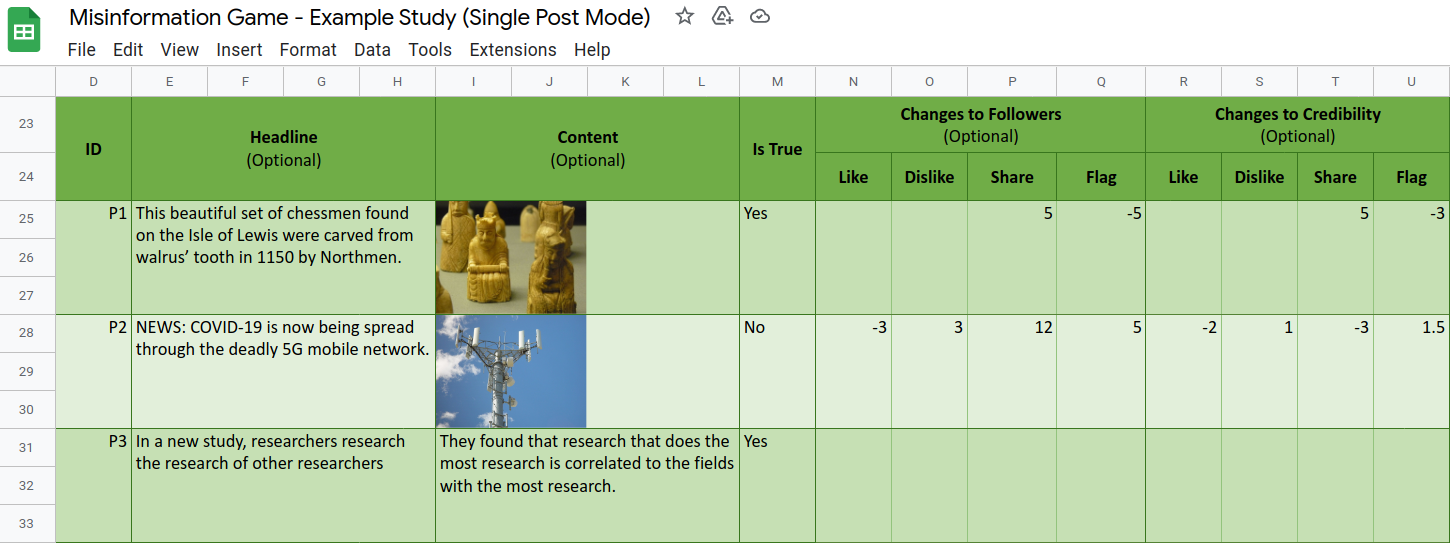Open the Google Sheets home icon
The width and height of the screenshot is (1450, 543).
(24, 32)
